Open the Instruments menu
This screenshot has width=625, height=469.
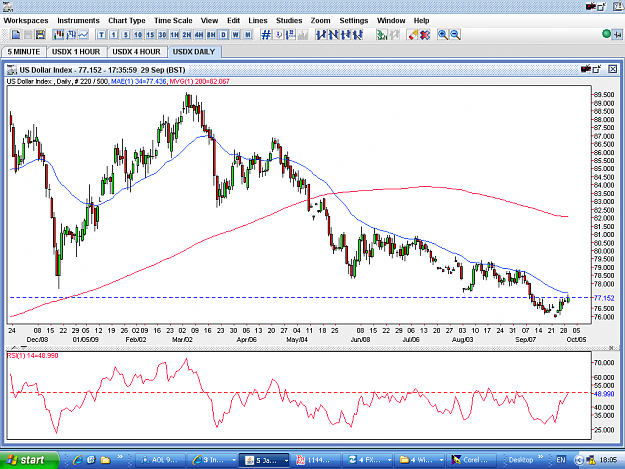click(79, 21)
